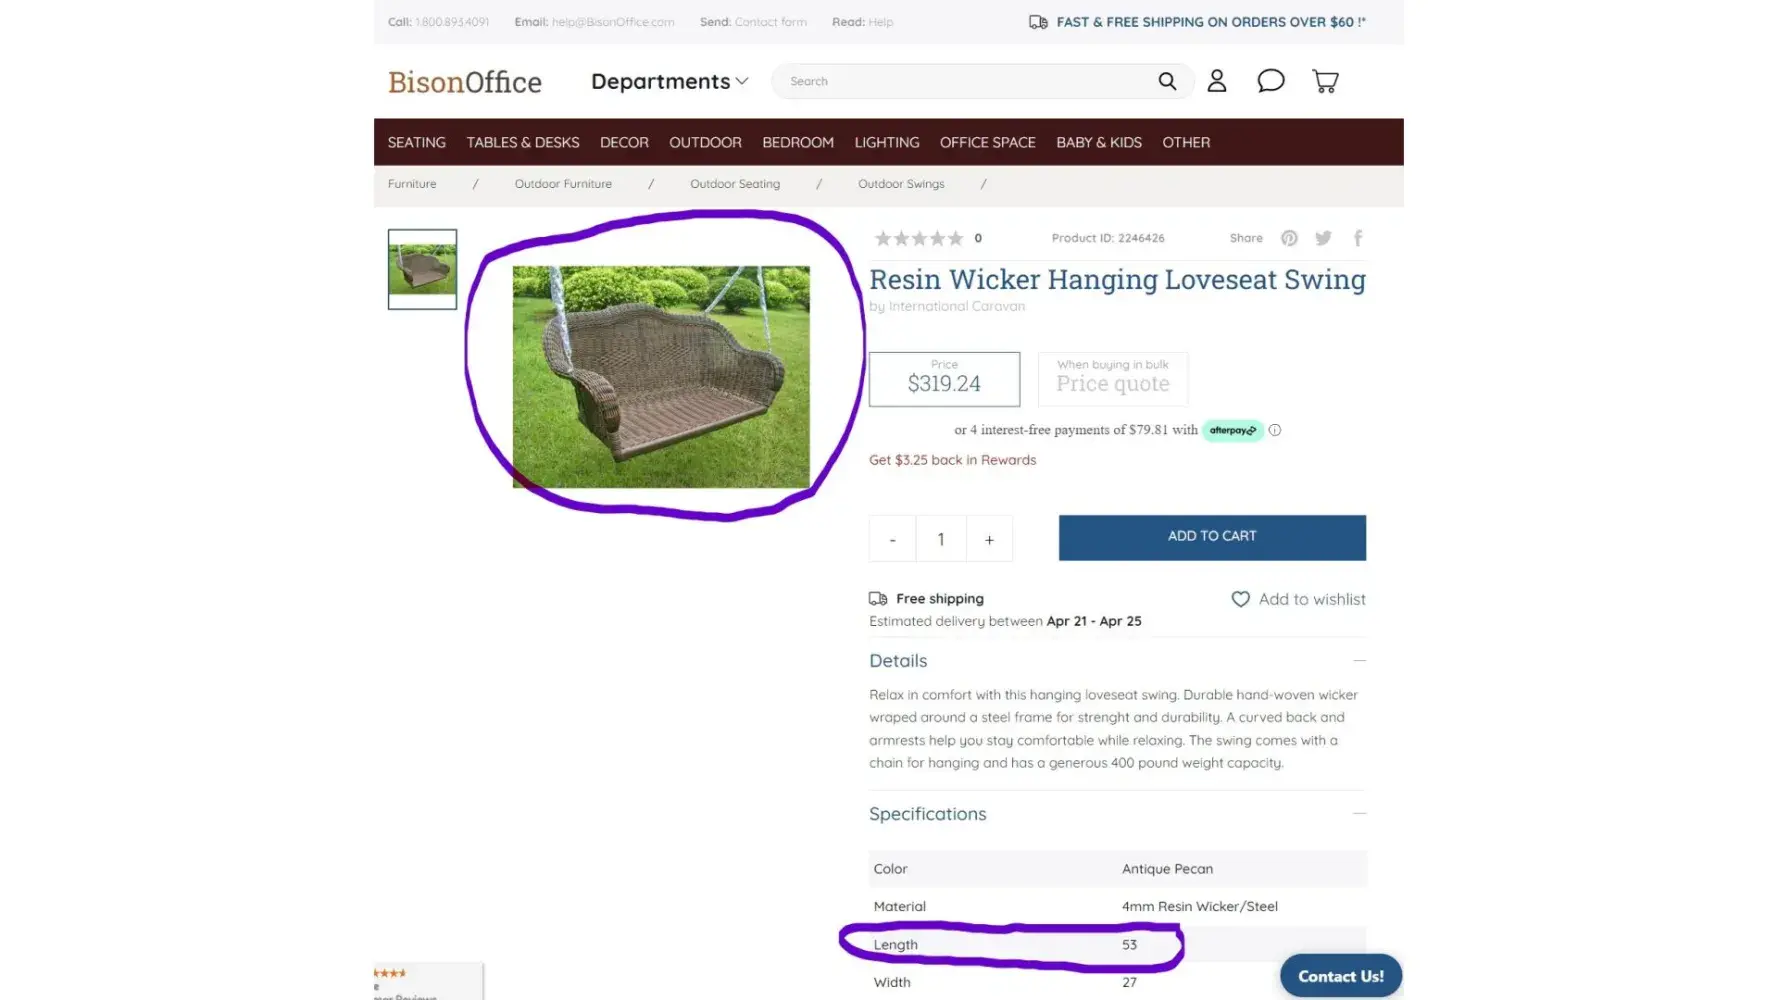Increase quantity with plus button

[x=989, y=539]
